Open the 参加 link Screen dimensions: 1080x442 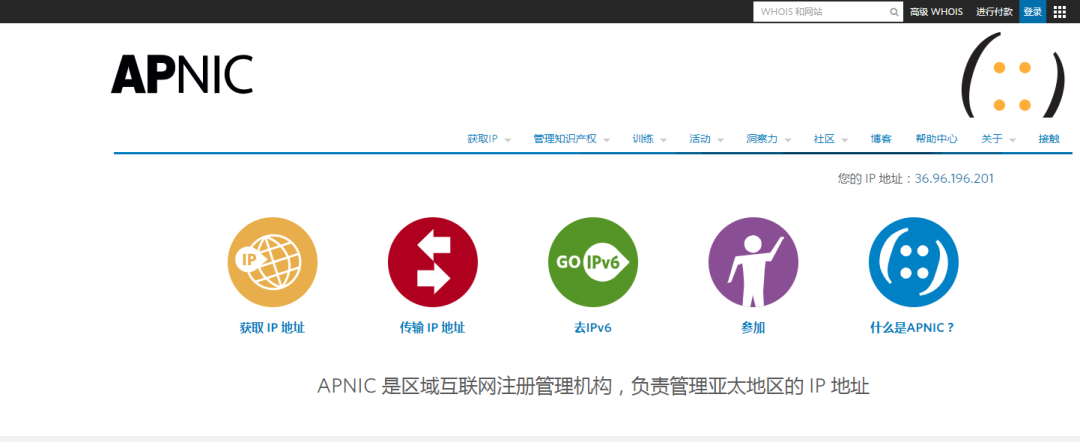pyautogui.click(x=754, y=328)
